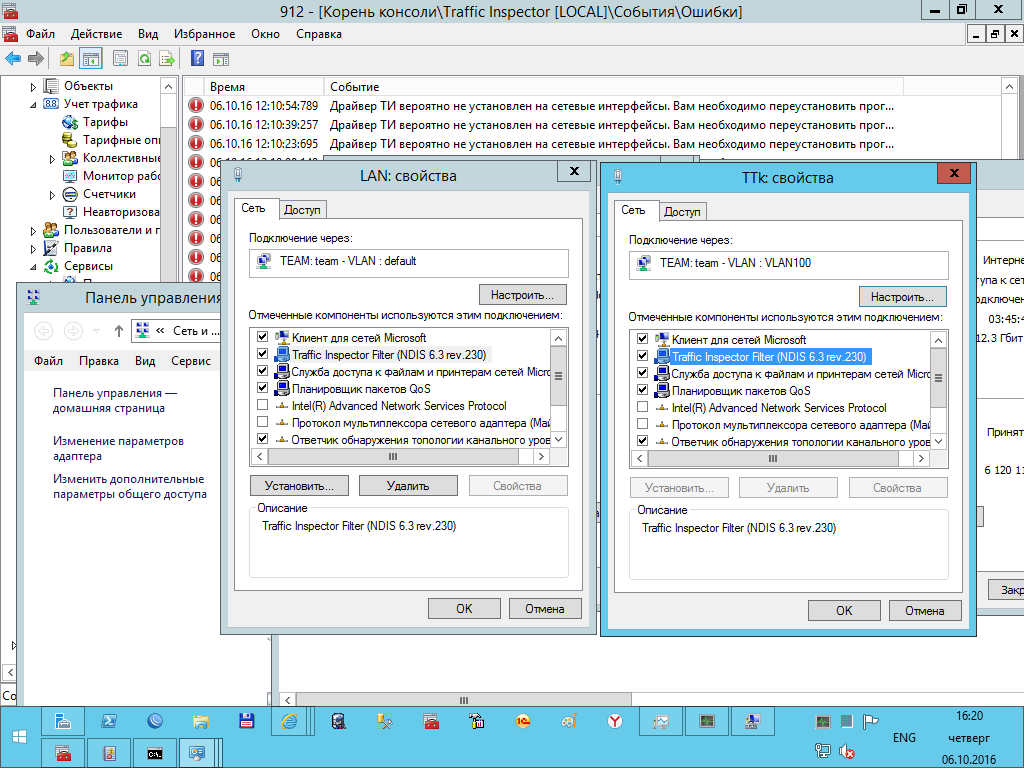Uncheck Служба доступа к файлам in TTk properties
1024x768 pixels.
point(643,373)
